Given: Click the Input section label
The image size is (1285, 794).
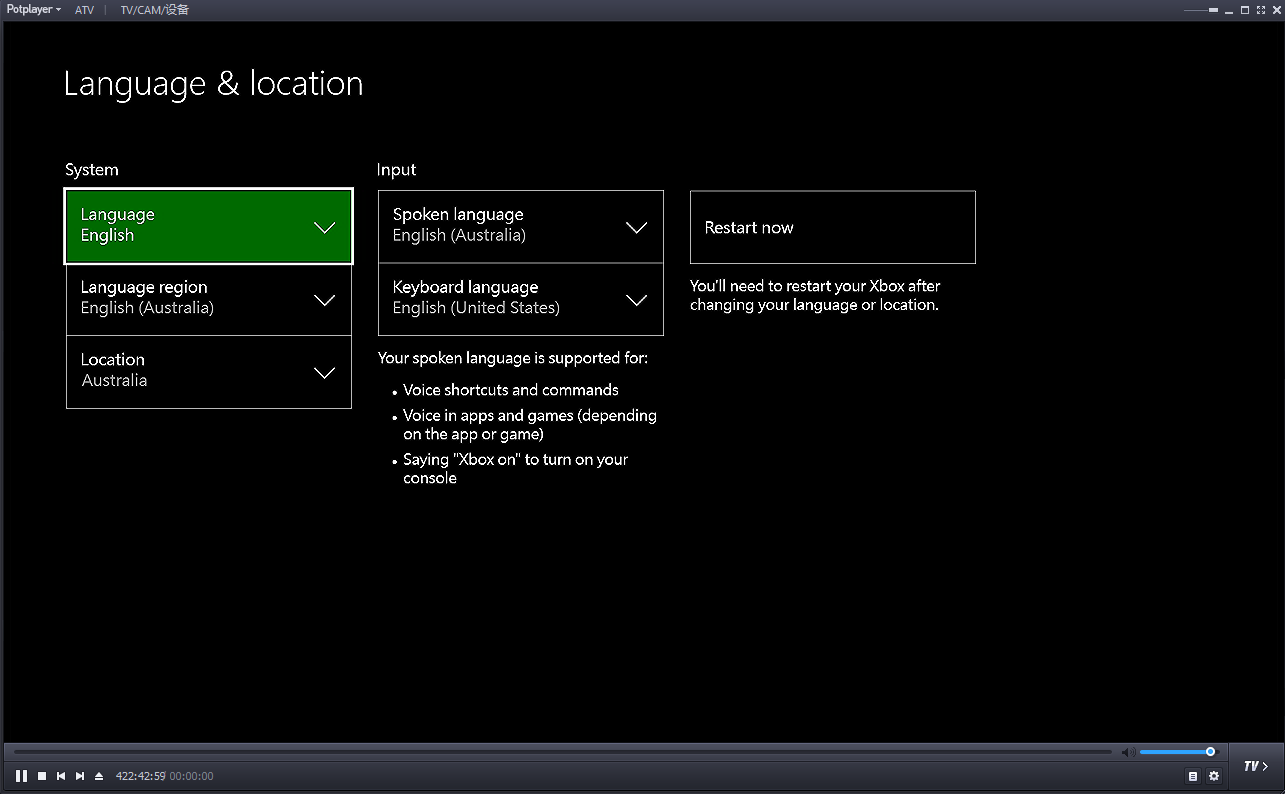Looking at the screenshot, I should (x=396, y=170).
